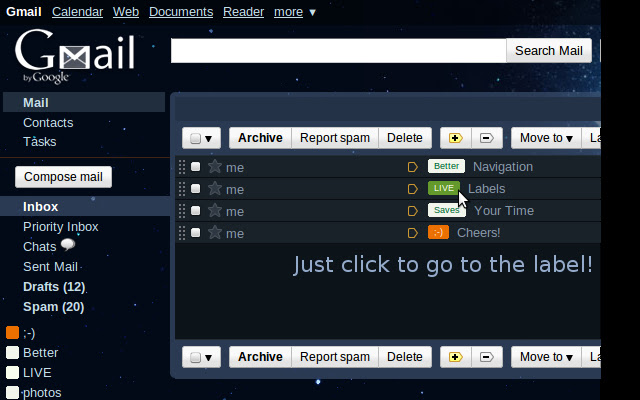Image resolution: width=640 pixels, height=400 pixels.
Task: Click the LIVE label color swatch in sidebar
Action: pos(13,373)
